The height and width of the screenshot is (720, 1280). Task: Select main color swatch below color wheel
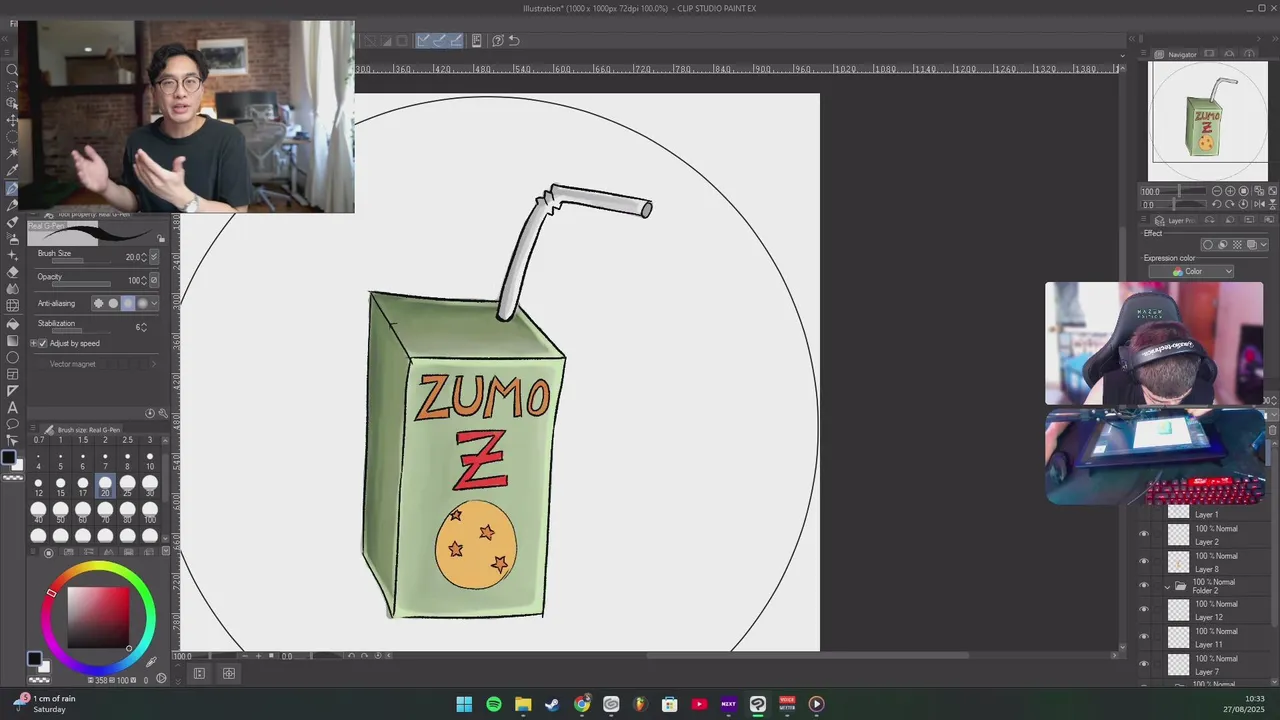34,660
